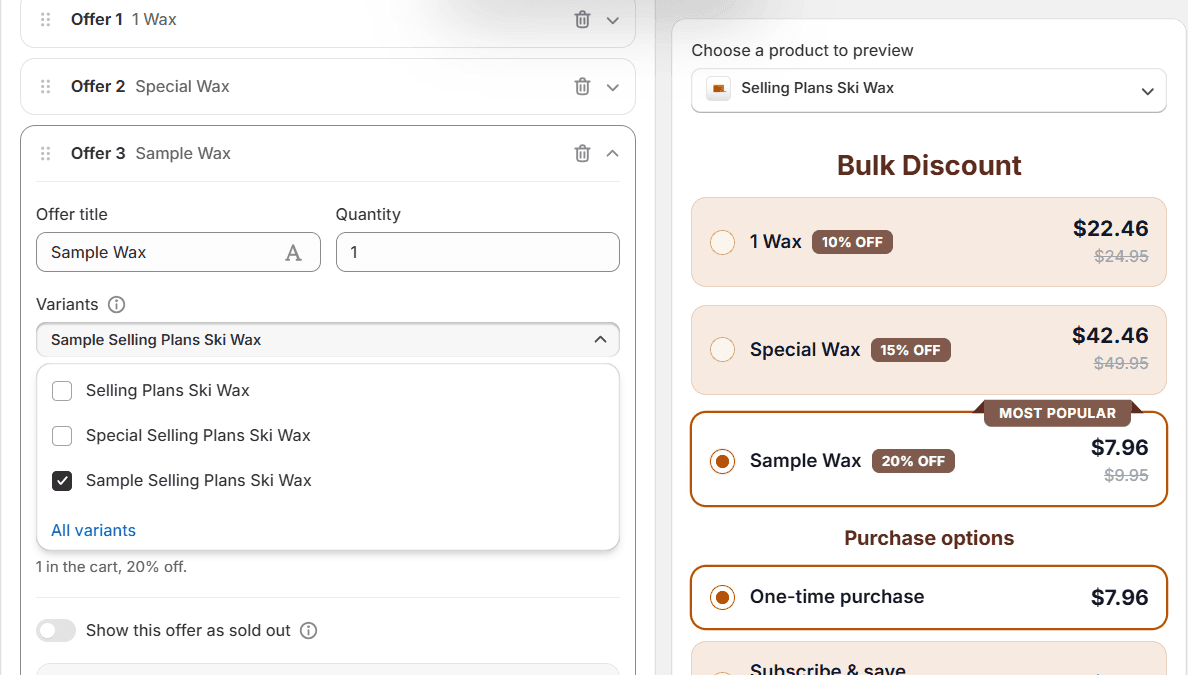Click the 15% OFF badge
The height and width of the screenshot is (675, 1188).
point(910,350)
